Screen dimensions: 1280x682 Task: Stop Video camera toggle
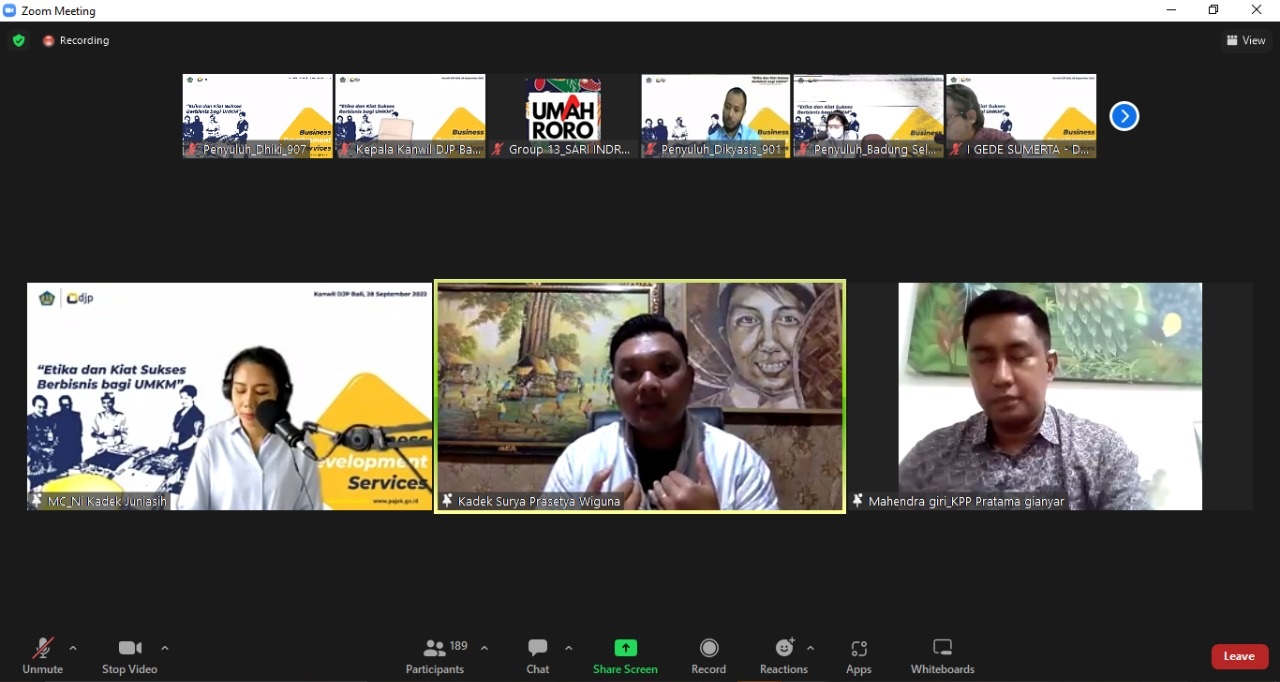coord(129,655)
